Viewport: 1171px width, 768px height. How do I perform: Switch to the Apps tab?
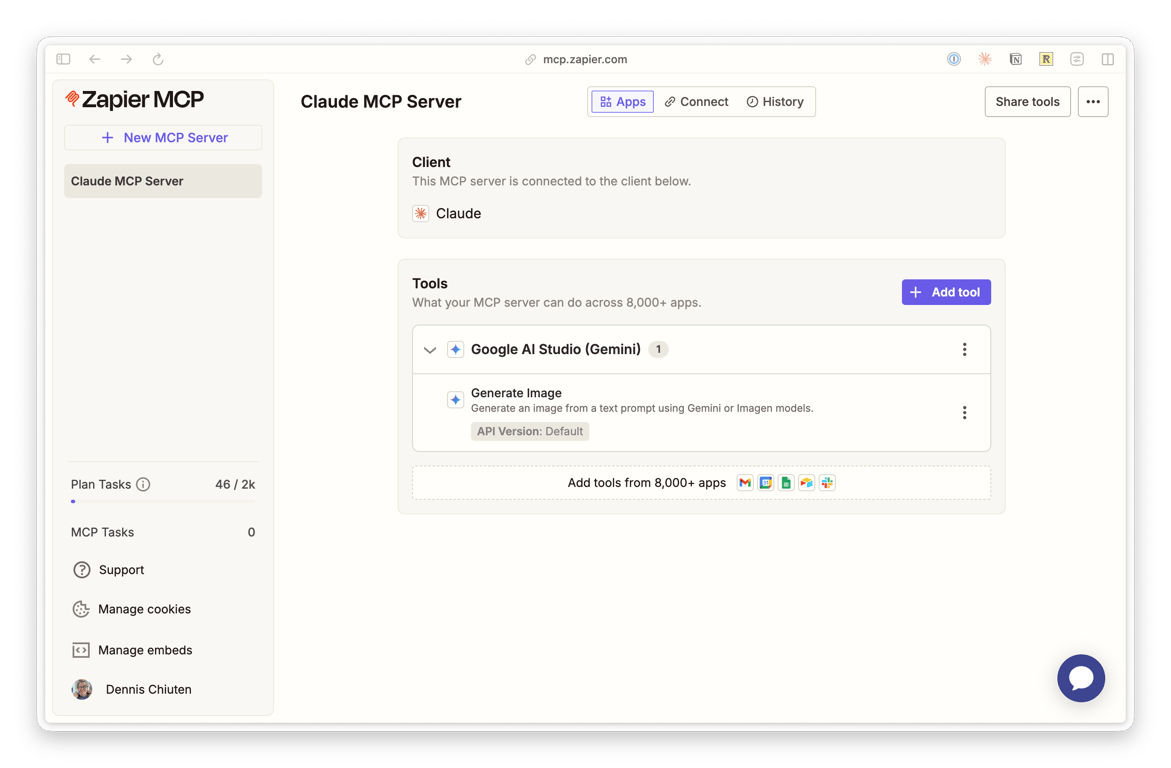click(x=622, y=102)
